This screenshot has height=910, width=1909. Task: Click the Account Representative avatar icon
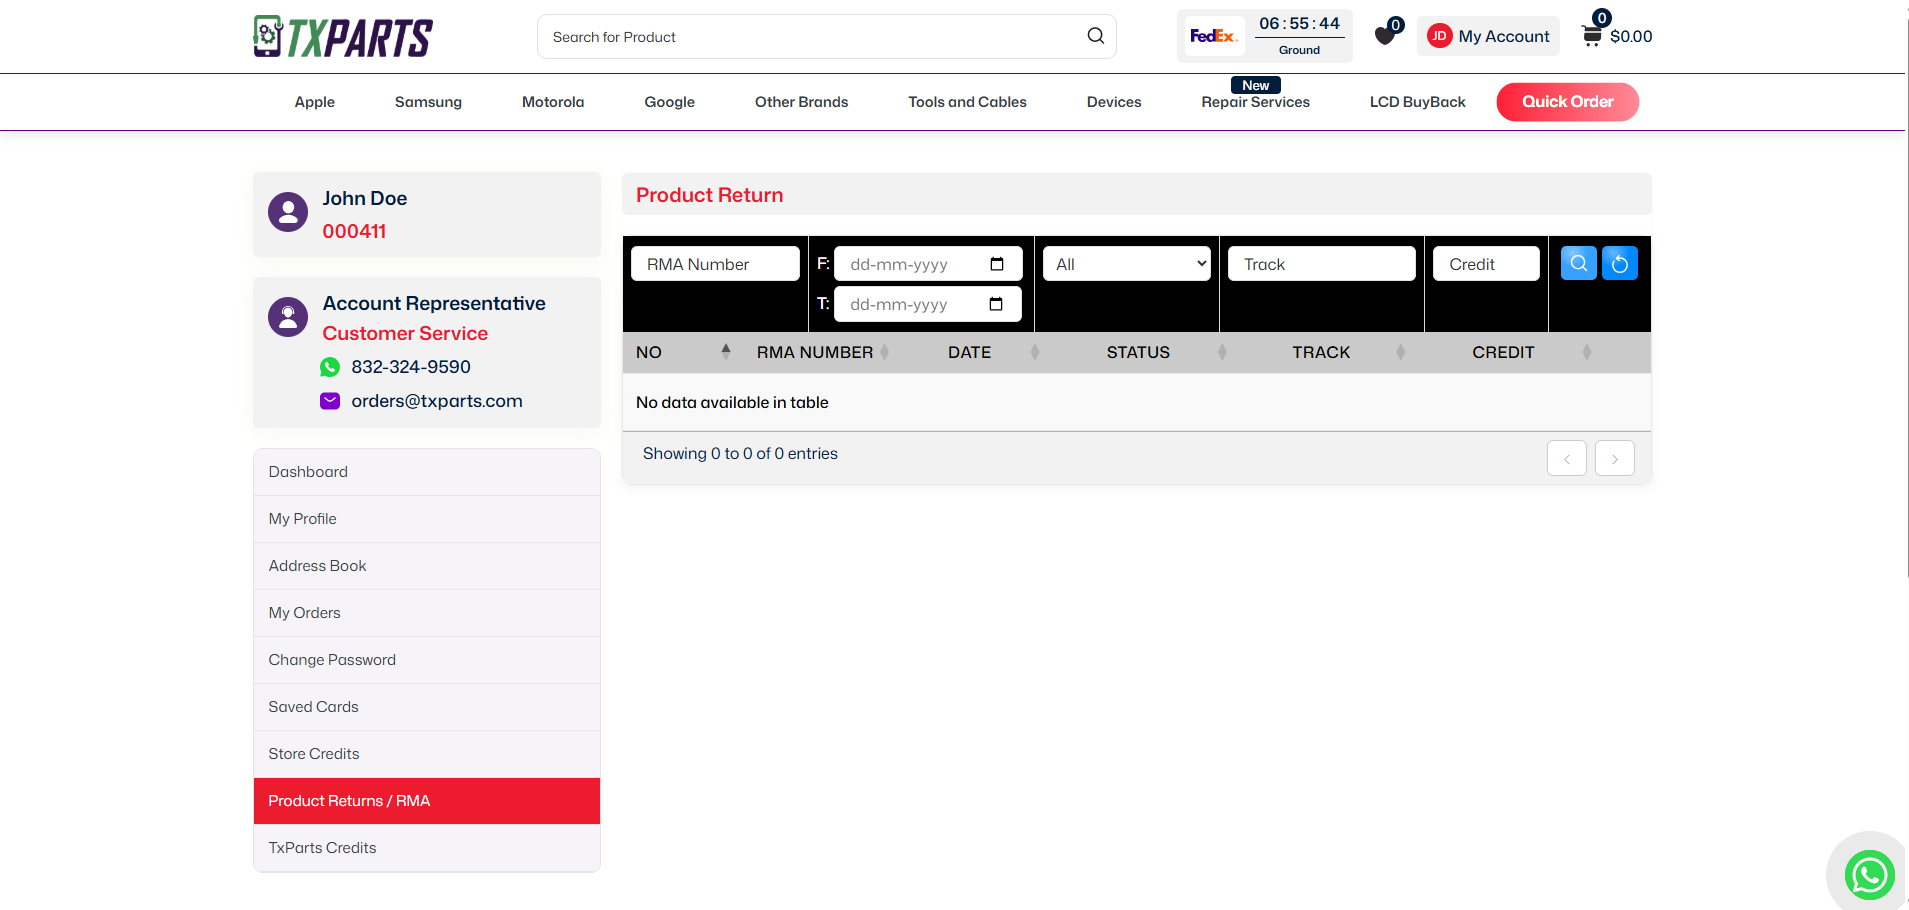(288, 317)
